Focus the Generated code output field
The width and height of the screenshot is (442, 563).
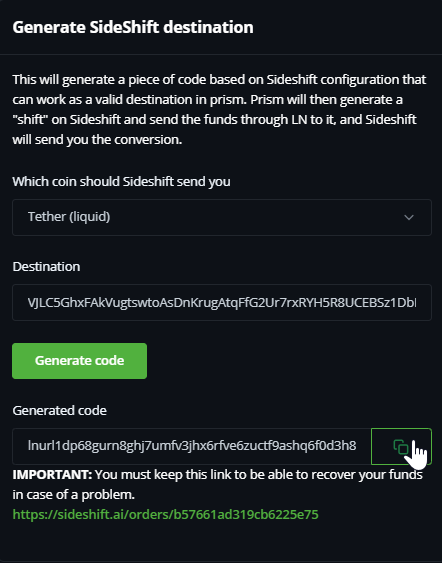192,446
